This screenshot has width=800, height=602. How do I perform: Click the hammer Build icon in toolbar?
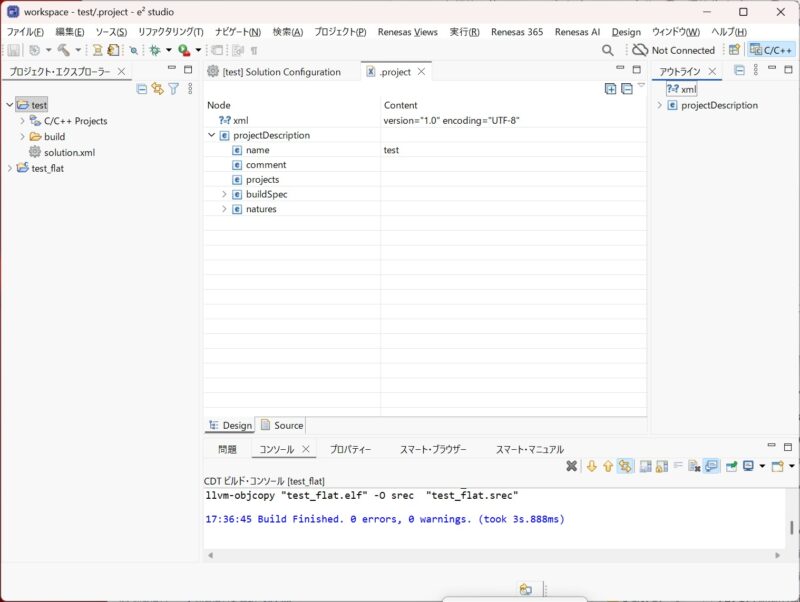64,50
